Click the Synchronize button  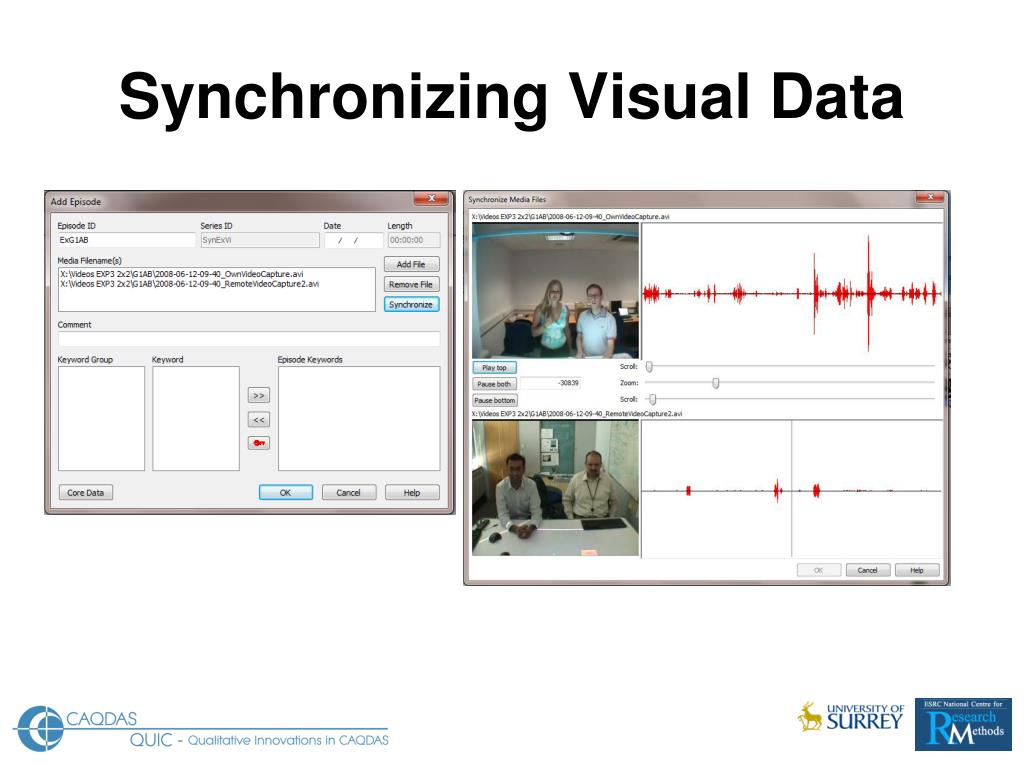point(411,304)
